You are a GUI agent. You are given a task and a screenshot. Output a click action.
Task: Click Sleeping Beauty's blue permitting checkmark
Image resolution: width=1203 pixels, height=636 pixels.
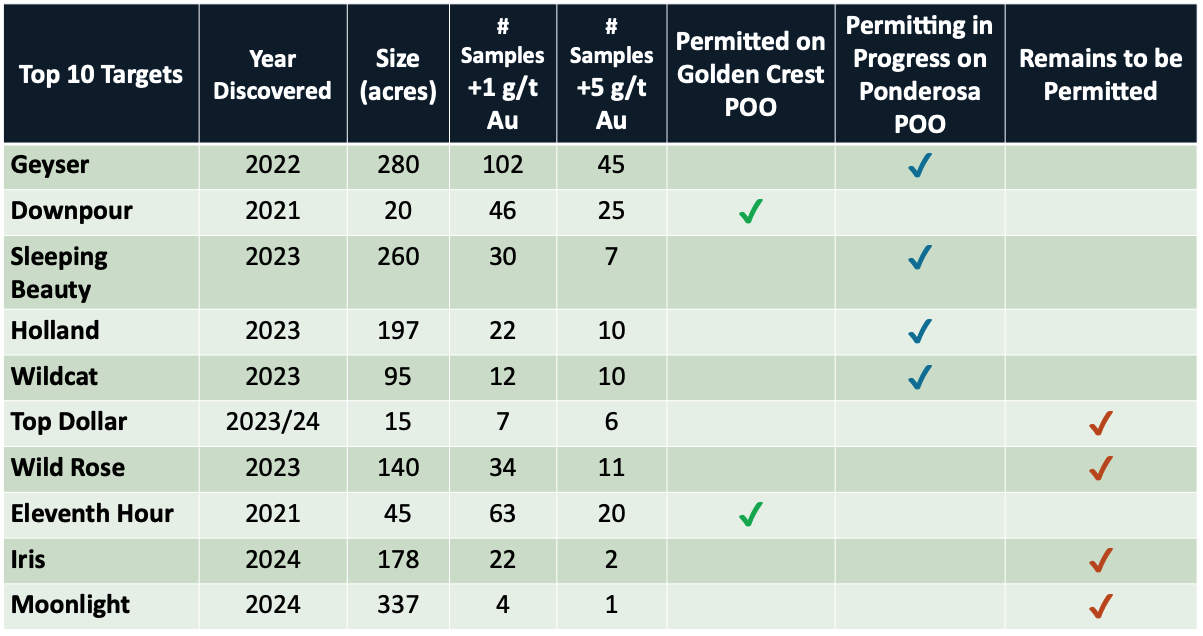919,258
